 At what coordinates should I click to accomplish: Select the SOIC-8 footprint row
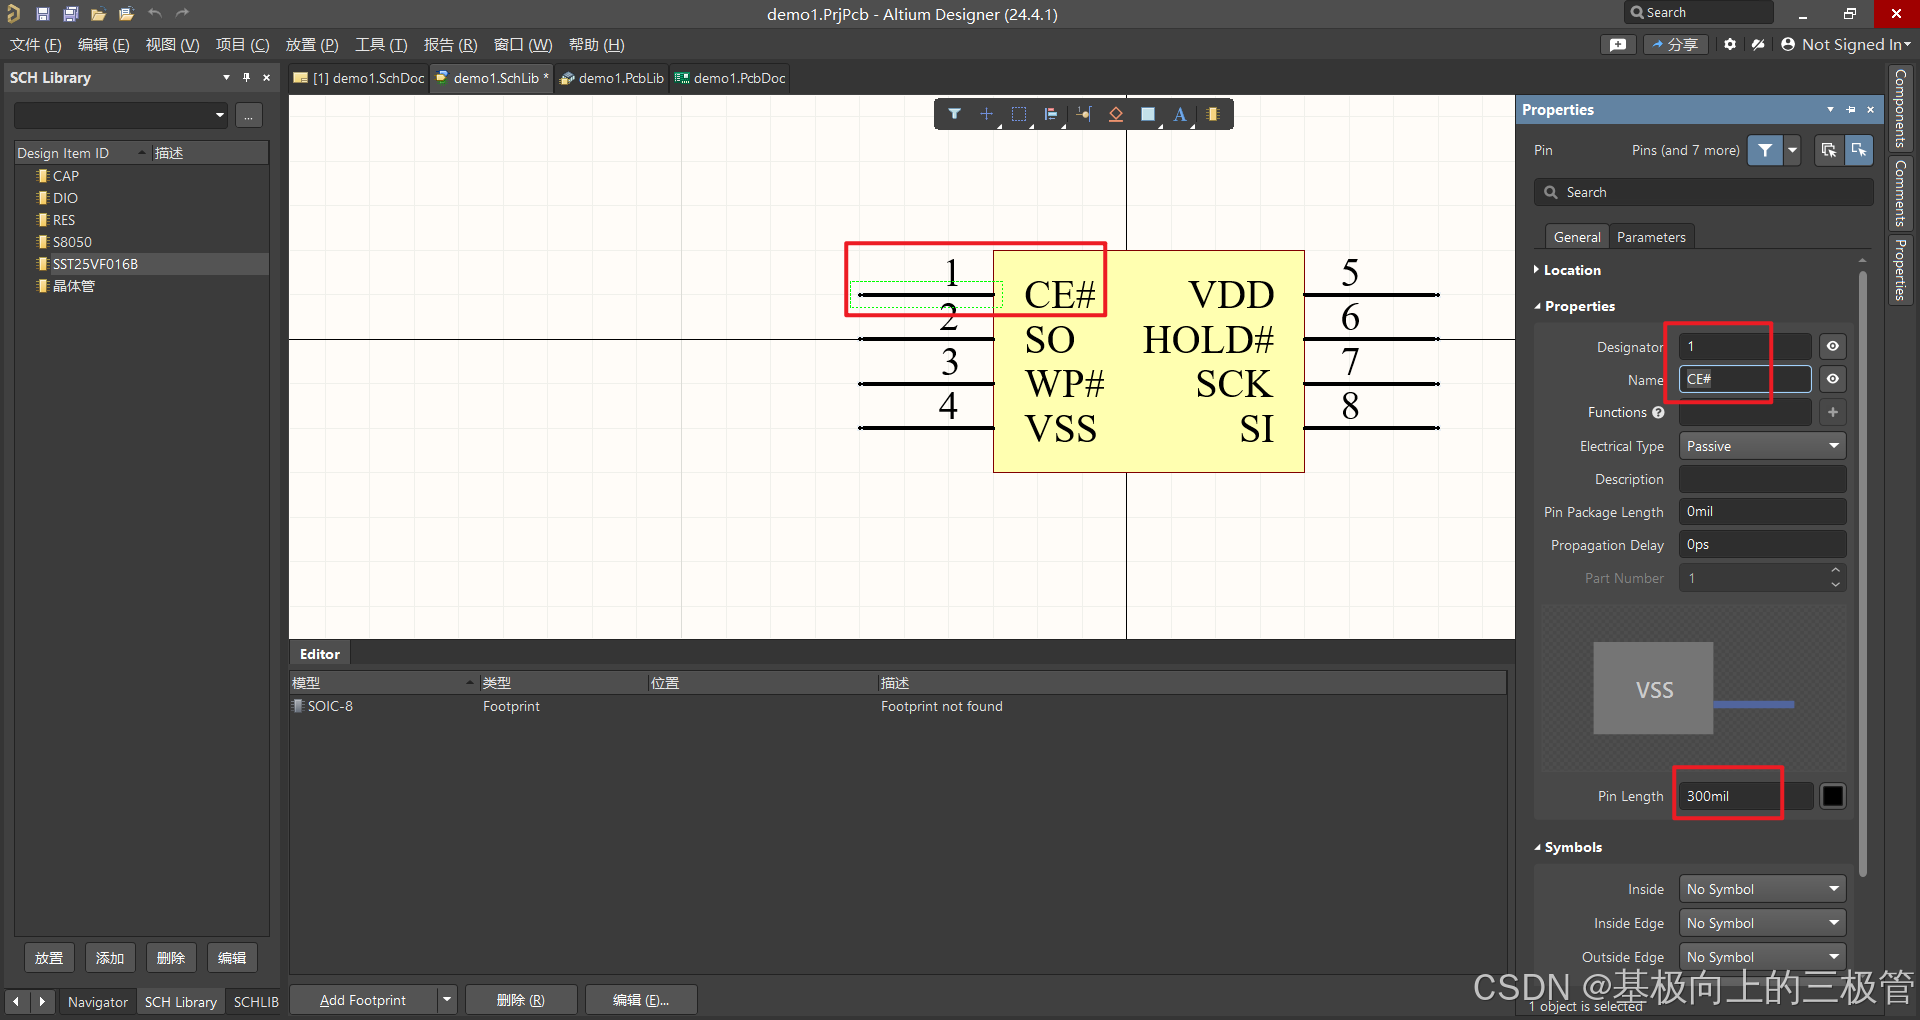[898, 706]
